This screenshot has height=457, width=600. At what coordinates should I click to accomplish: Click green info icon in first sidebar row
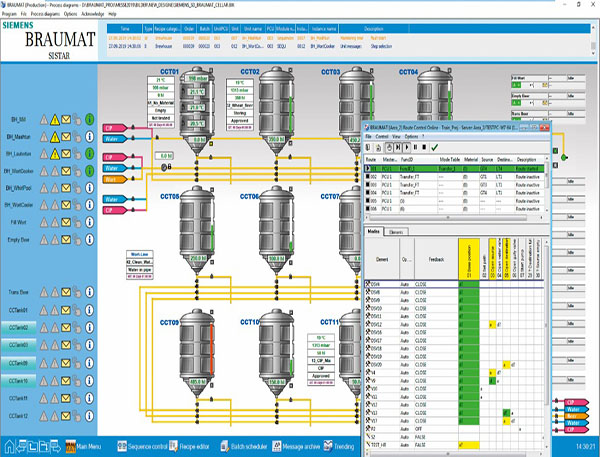89,119
